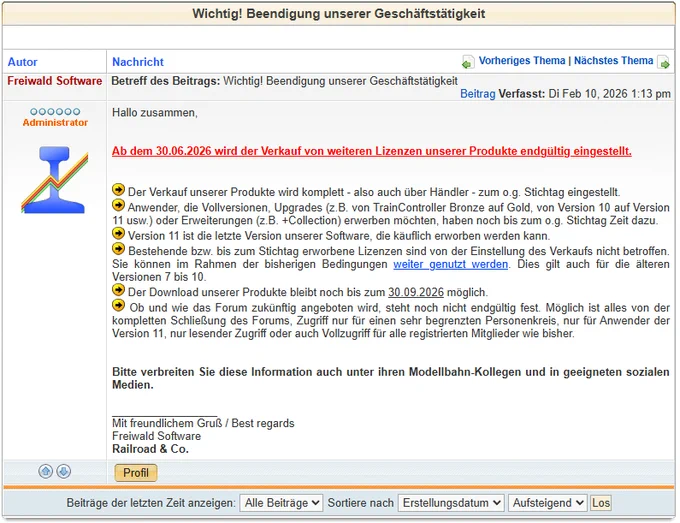Click the 'Freiwald Software' author name
The width and height of the screenshot is (680, 523).
(55, 81)
